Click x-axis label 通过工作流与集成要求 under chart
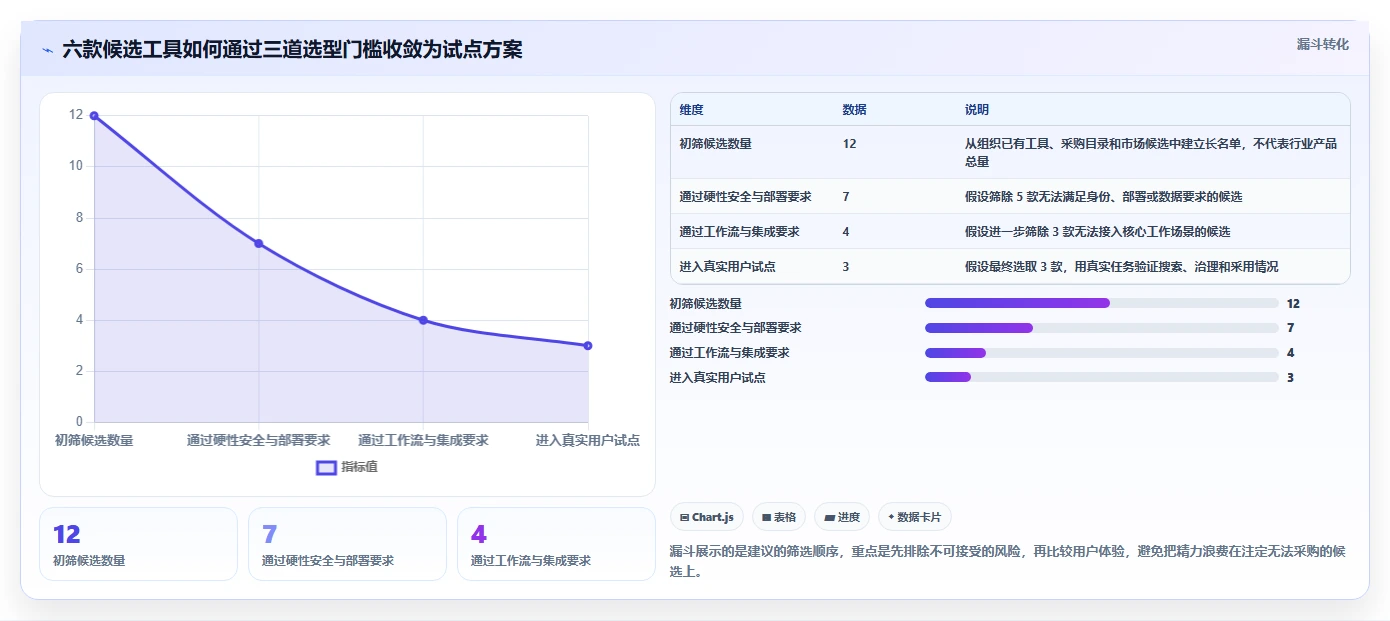This screenshot has height=621, width=1390. pos(423,440)
